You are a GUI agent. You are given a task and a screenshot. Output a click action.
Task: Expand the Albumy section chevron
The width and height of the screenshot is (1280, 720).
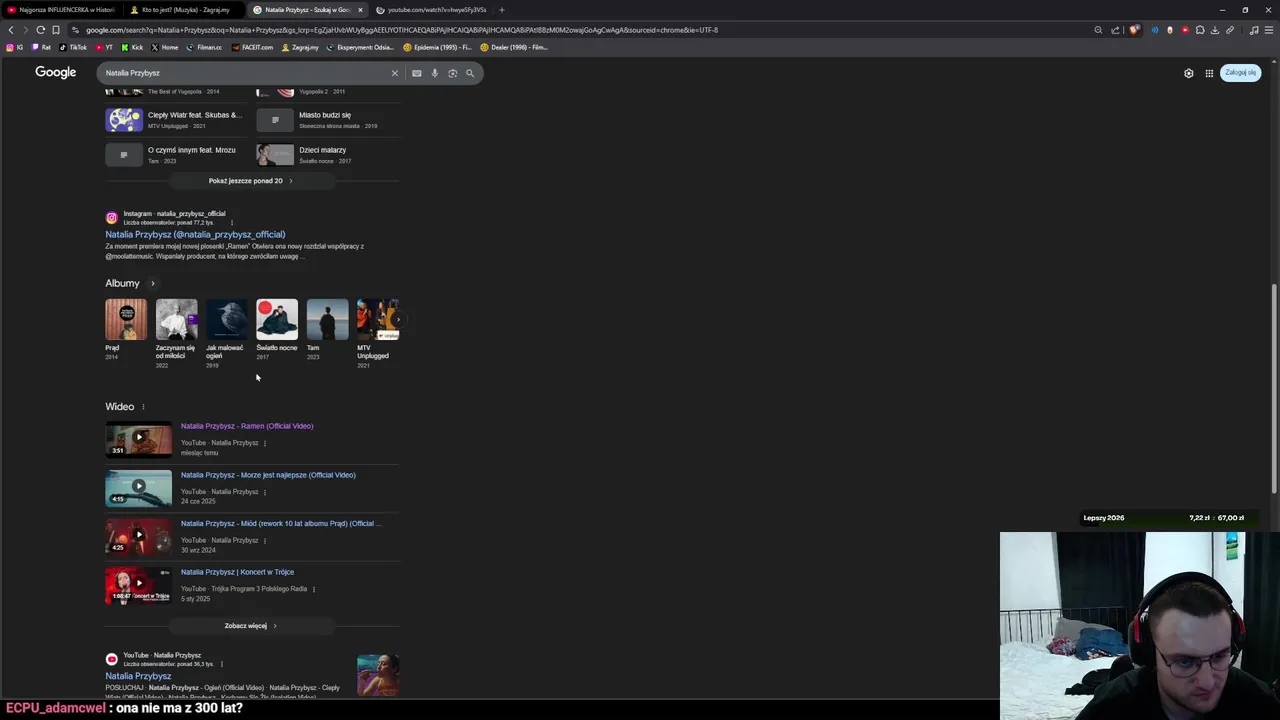click(x=152, y=284)
